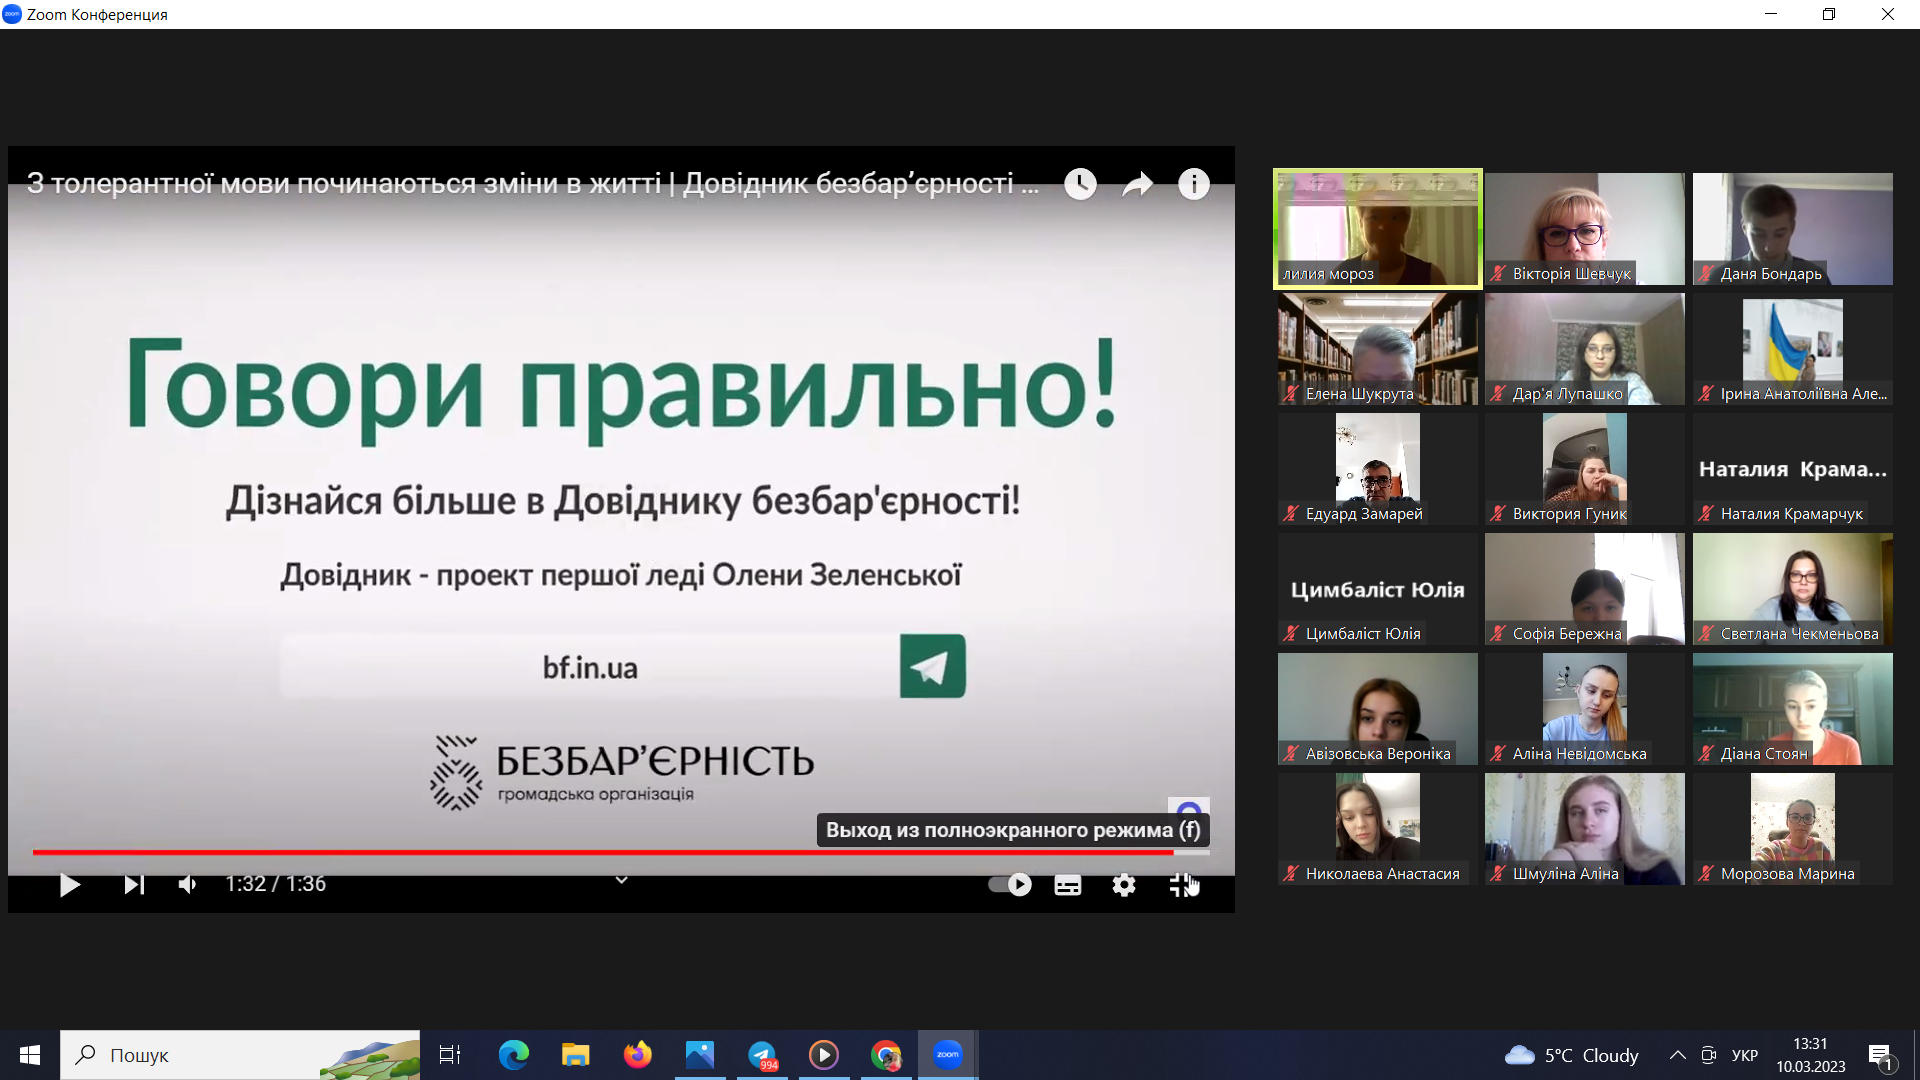The image size is (1920, 1080).
Task: Open the Windows Start menu
Action: tap(29, 1055)
